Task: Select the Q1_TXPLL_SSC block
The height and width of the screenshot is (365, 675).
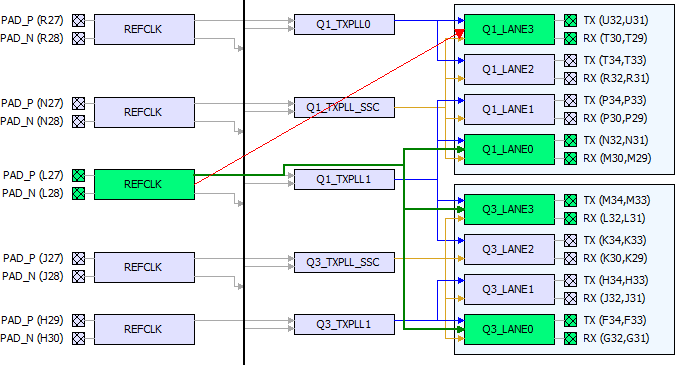Action: click(x=344, y=107)
